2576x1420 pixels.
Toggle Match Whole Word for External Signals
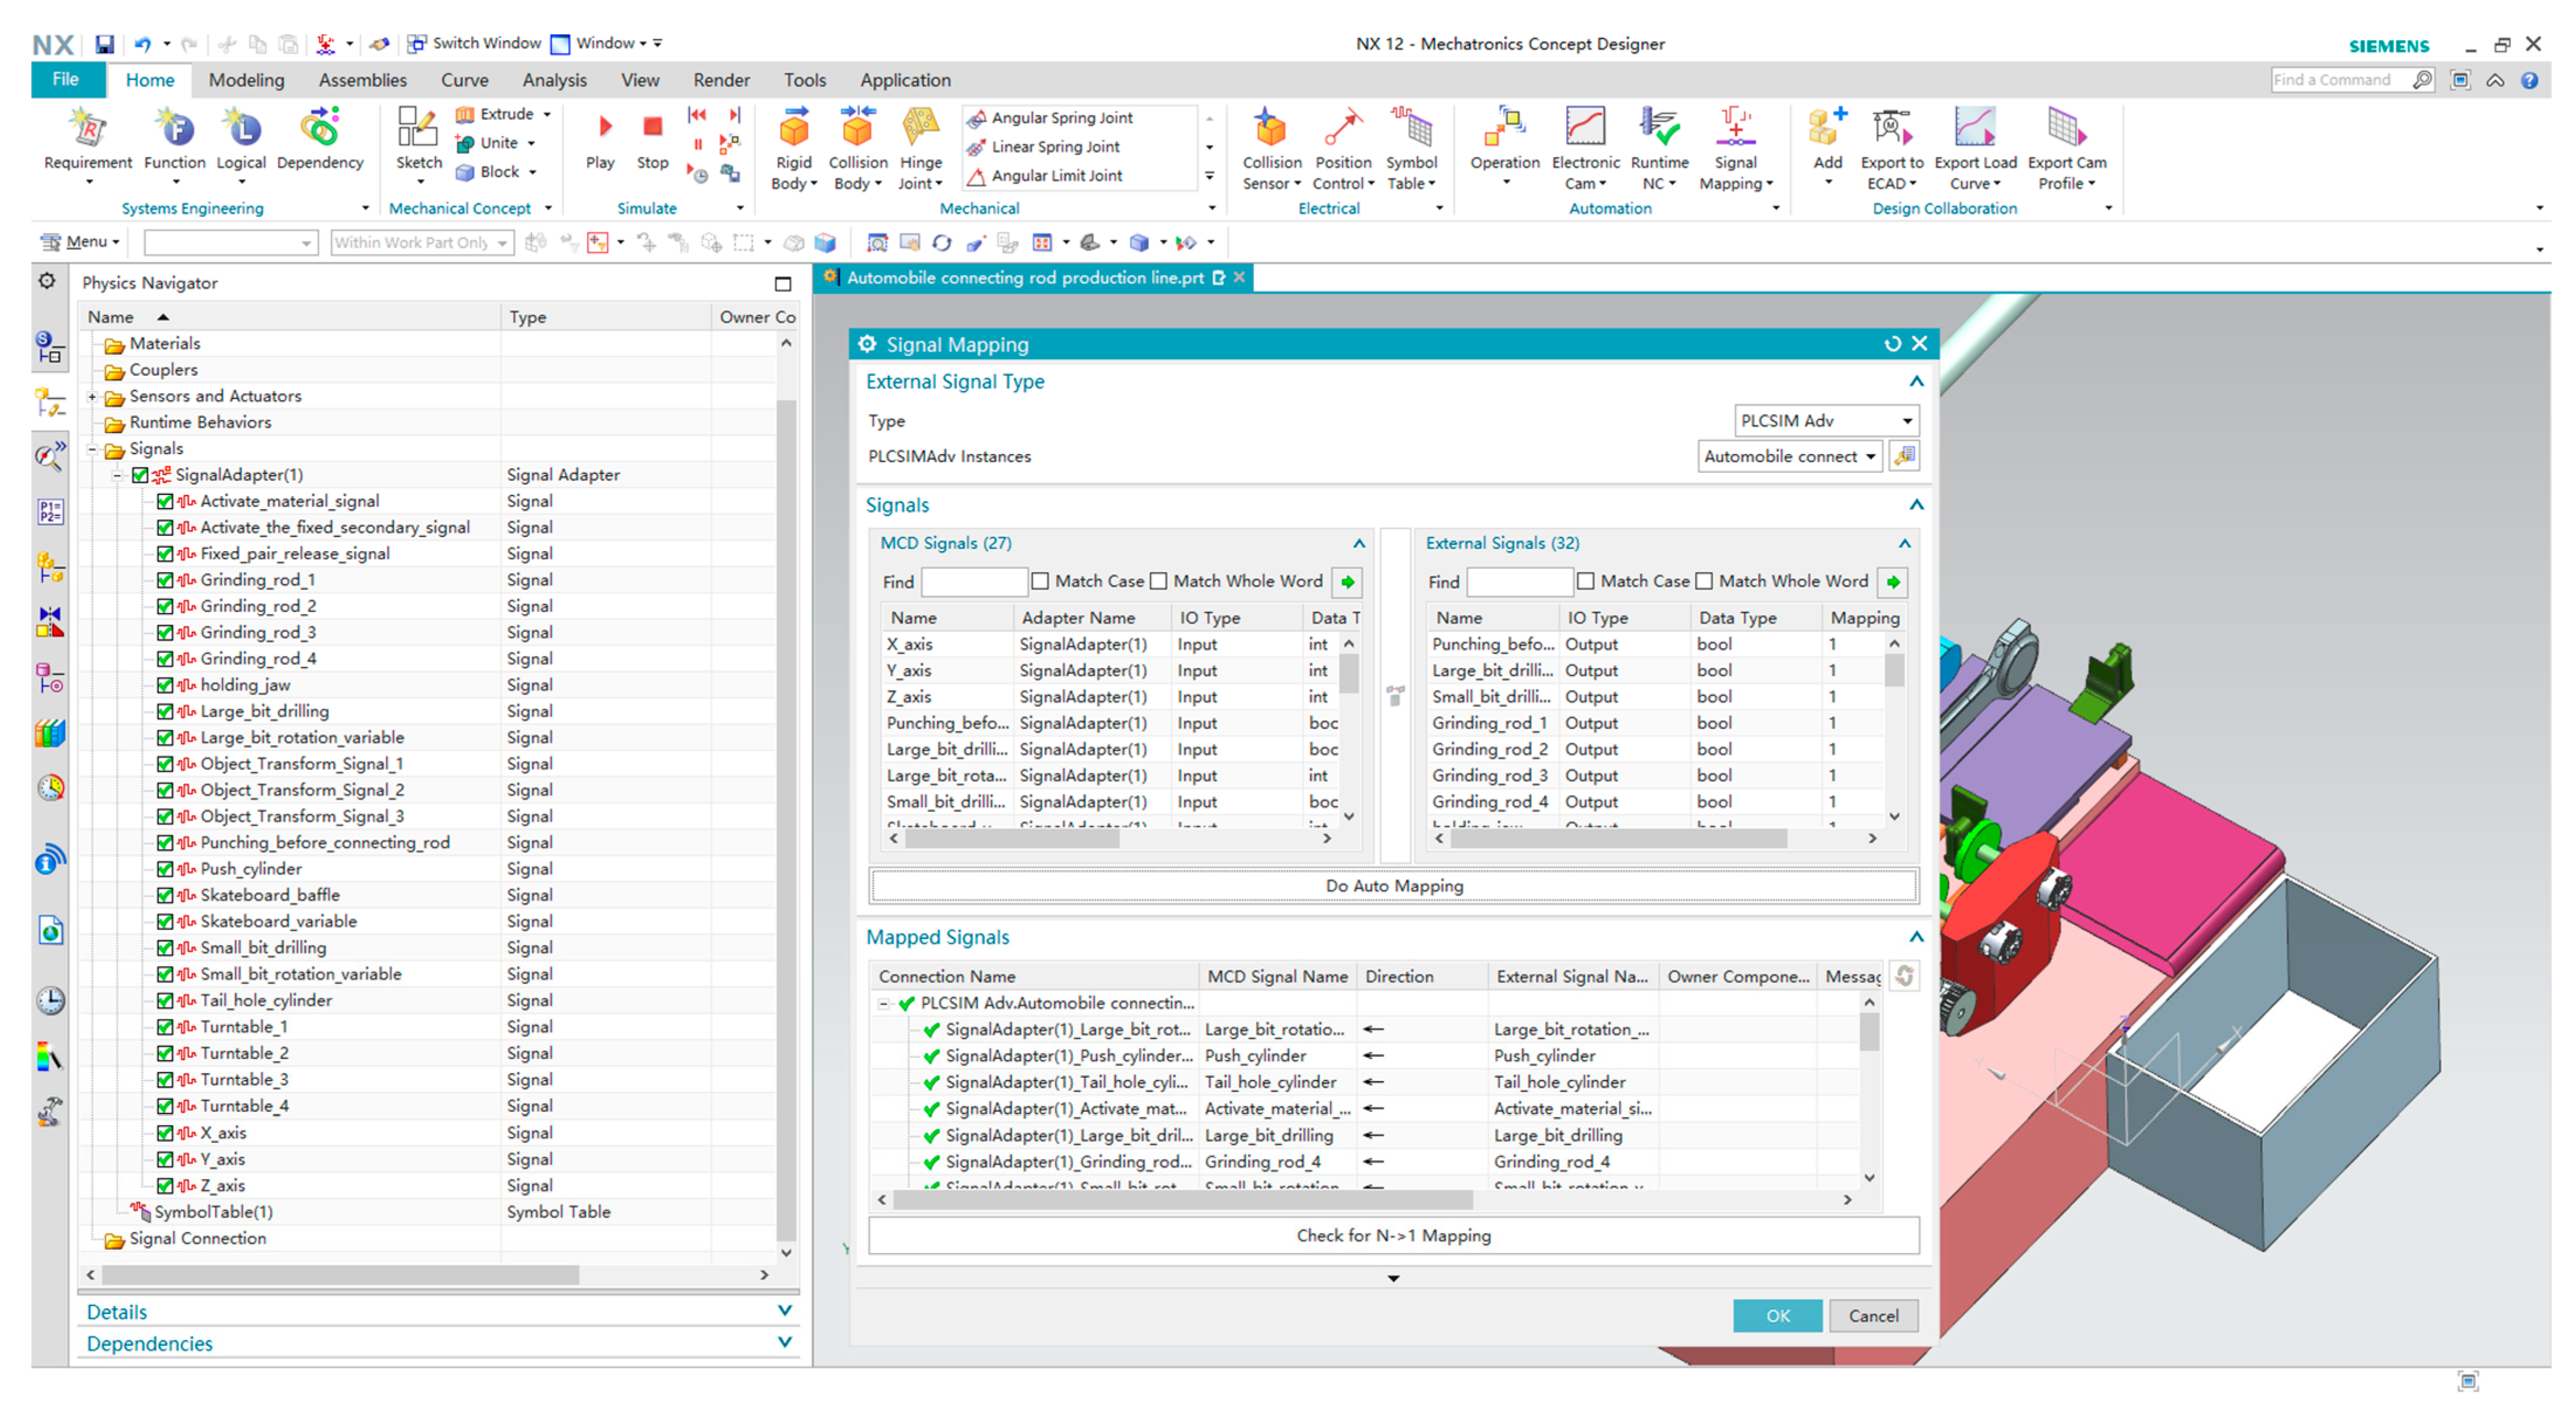[x=1704, y=581]
